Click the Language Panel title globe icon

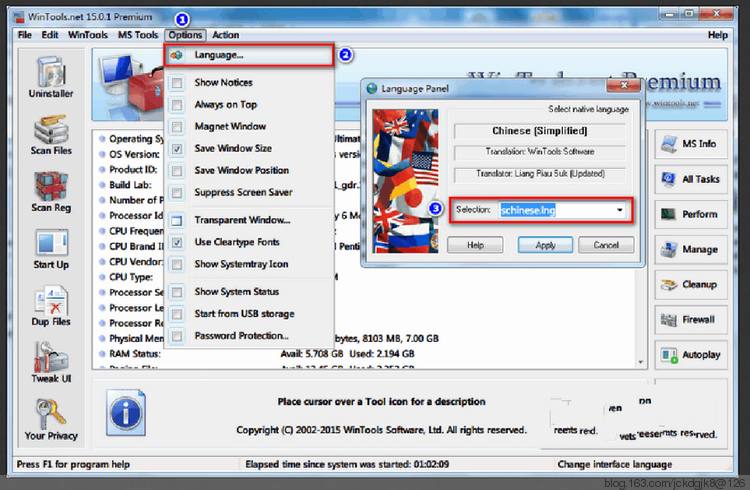coord(372,89)
